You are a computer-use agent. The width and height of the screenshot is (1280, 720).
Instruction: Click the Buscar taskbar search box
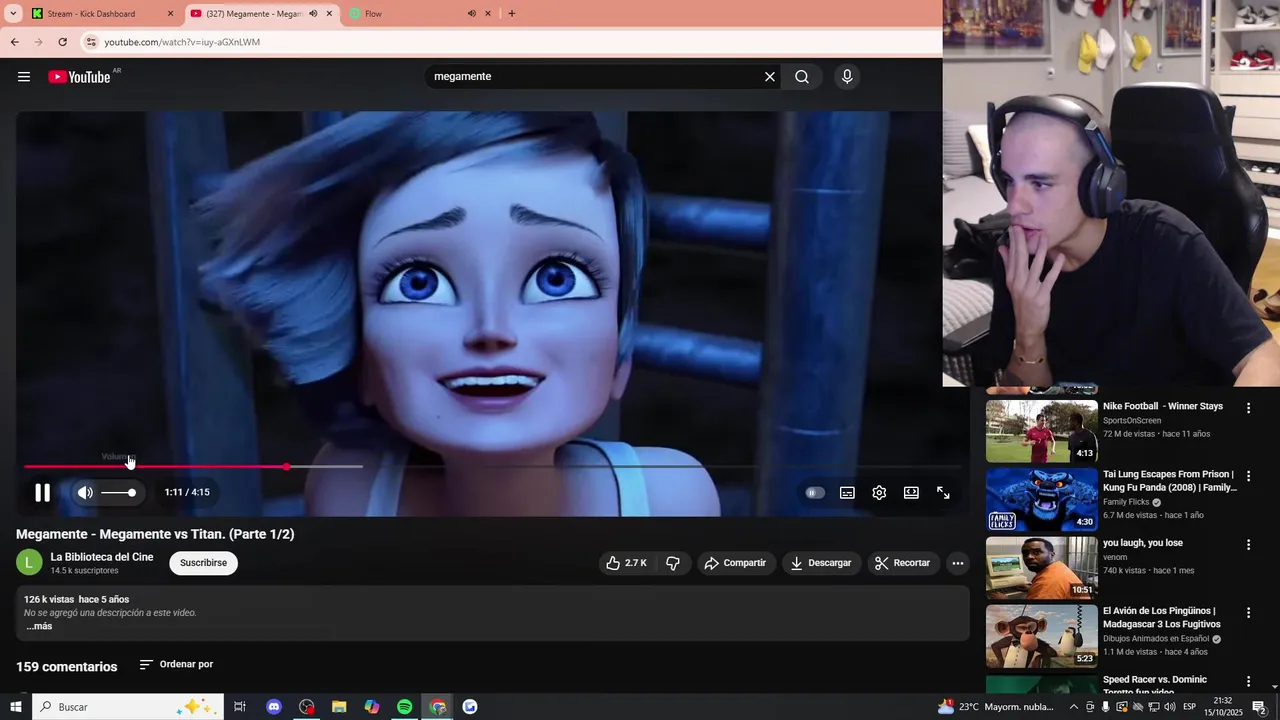tap(128, 707)
